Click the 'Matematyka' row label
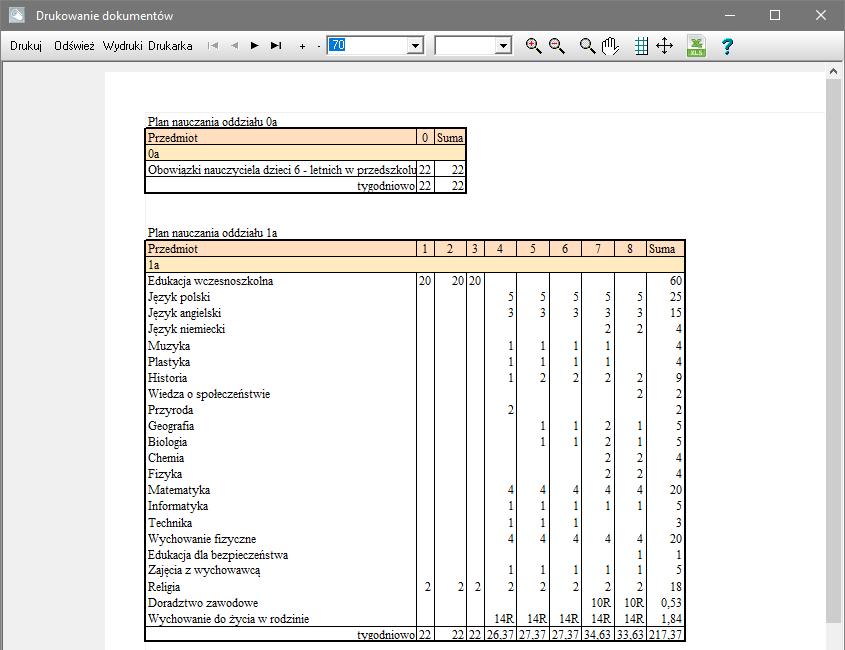The width and height of the screenshot is (845, 650). pos(179,490)
